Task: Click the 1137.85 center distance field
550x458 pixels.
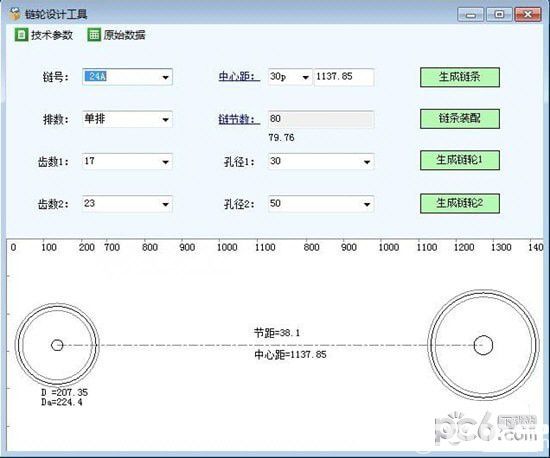Action: (x=344, y=77)
